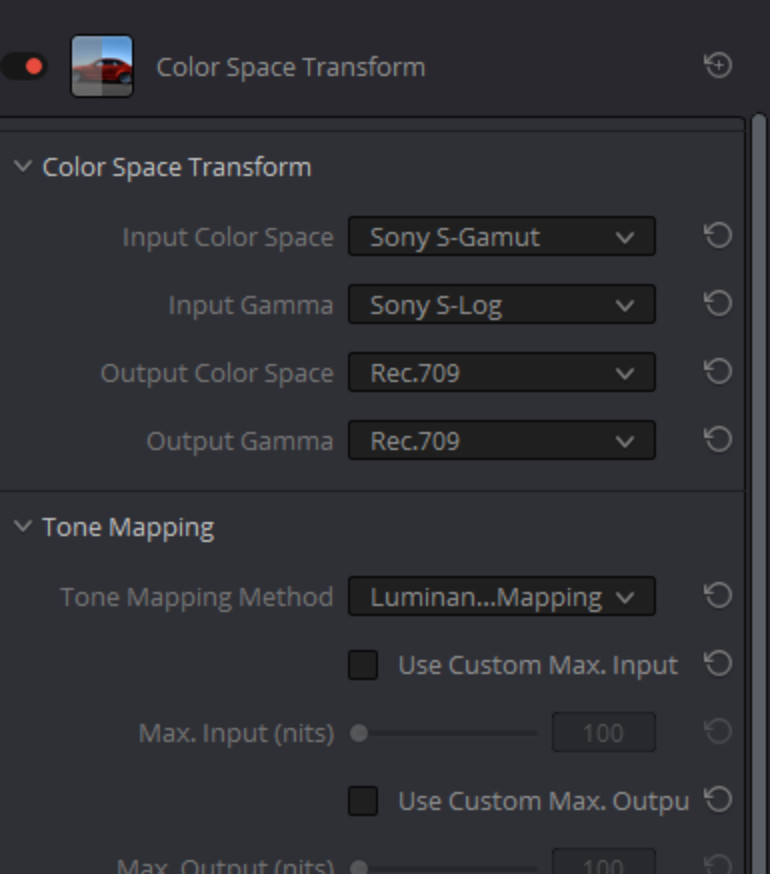Open Tone Mapping Method dropdown
This screenshot has height=874, width=770.
(x=502, y=596)
